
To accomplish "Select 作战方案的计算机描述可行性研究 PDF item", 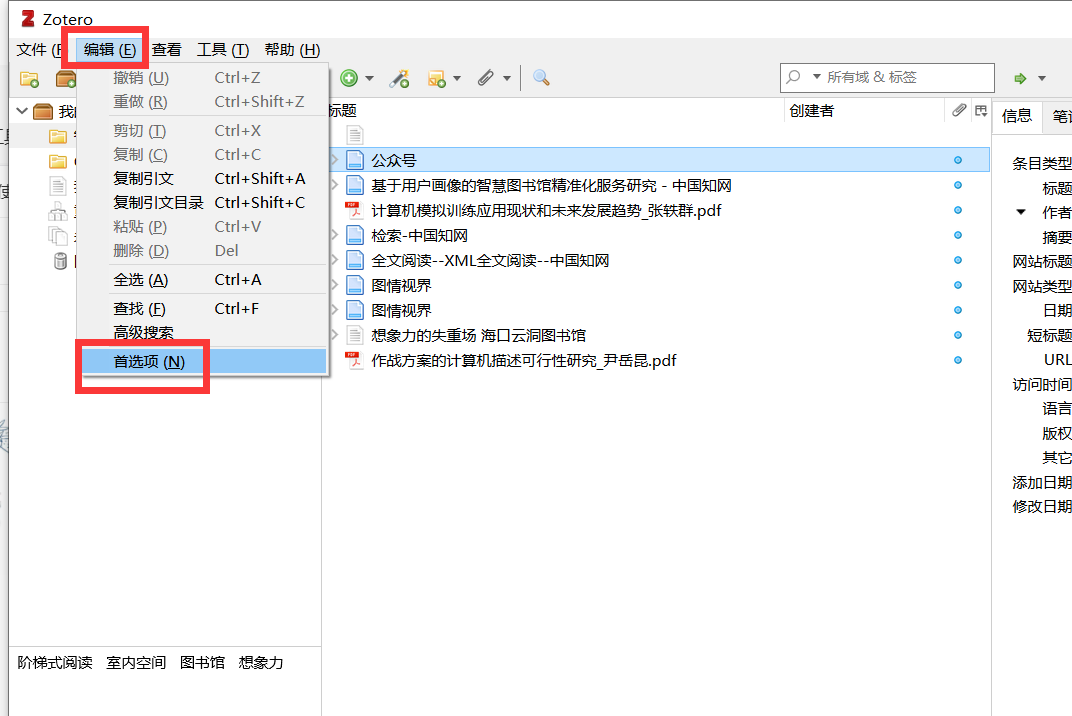I will click(524, 360).
